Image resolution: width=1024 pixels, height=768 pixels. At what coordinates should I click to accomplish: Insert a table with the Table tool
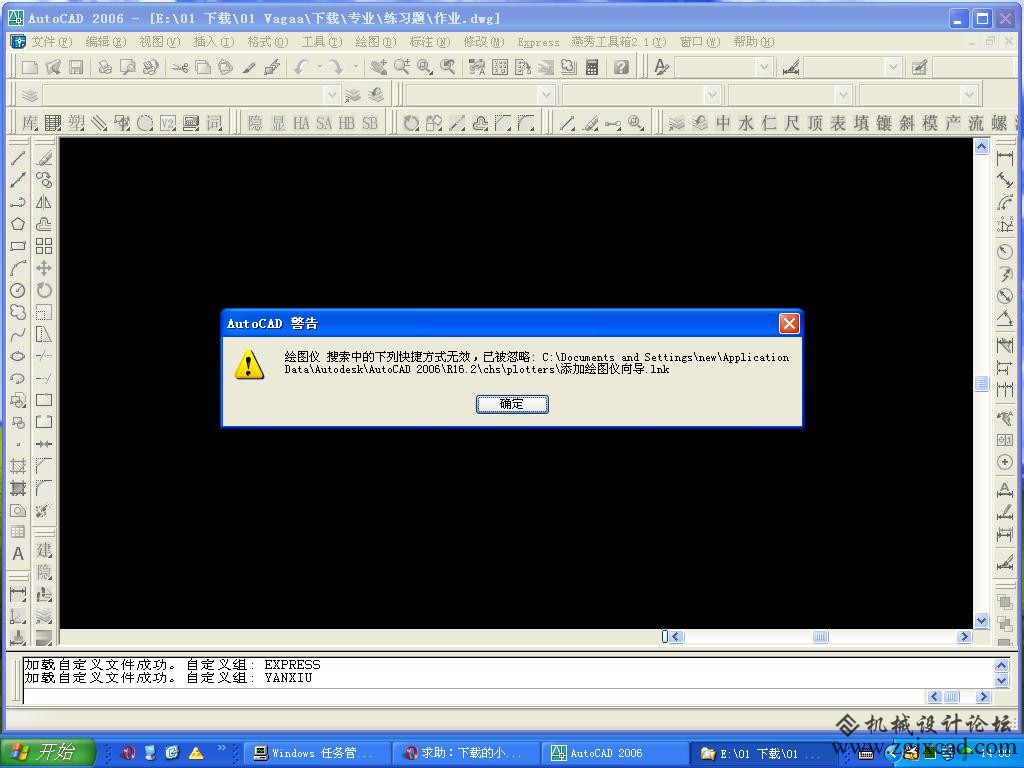(18, 532)
